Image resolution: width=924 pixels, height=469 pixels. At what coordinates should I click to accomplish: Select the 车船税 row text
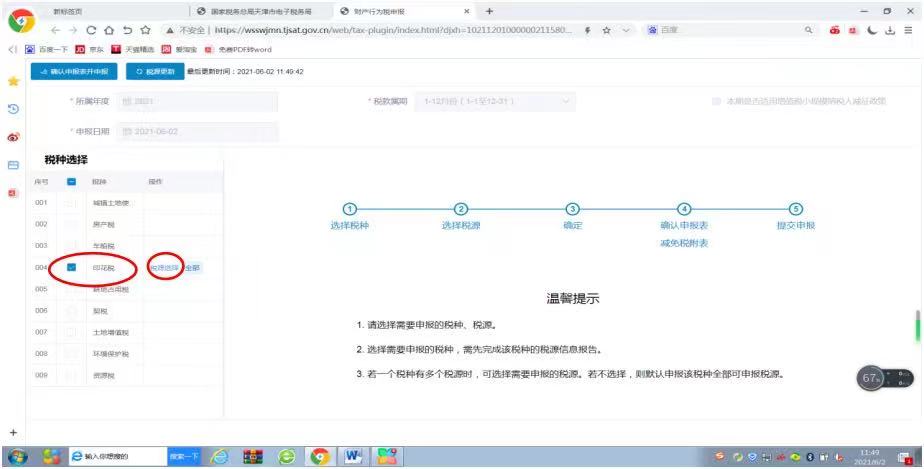coord(104,246)
